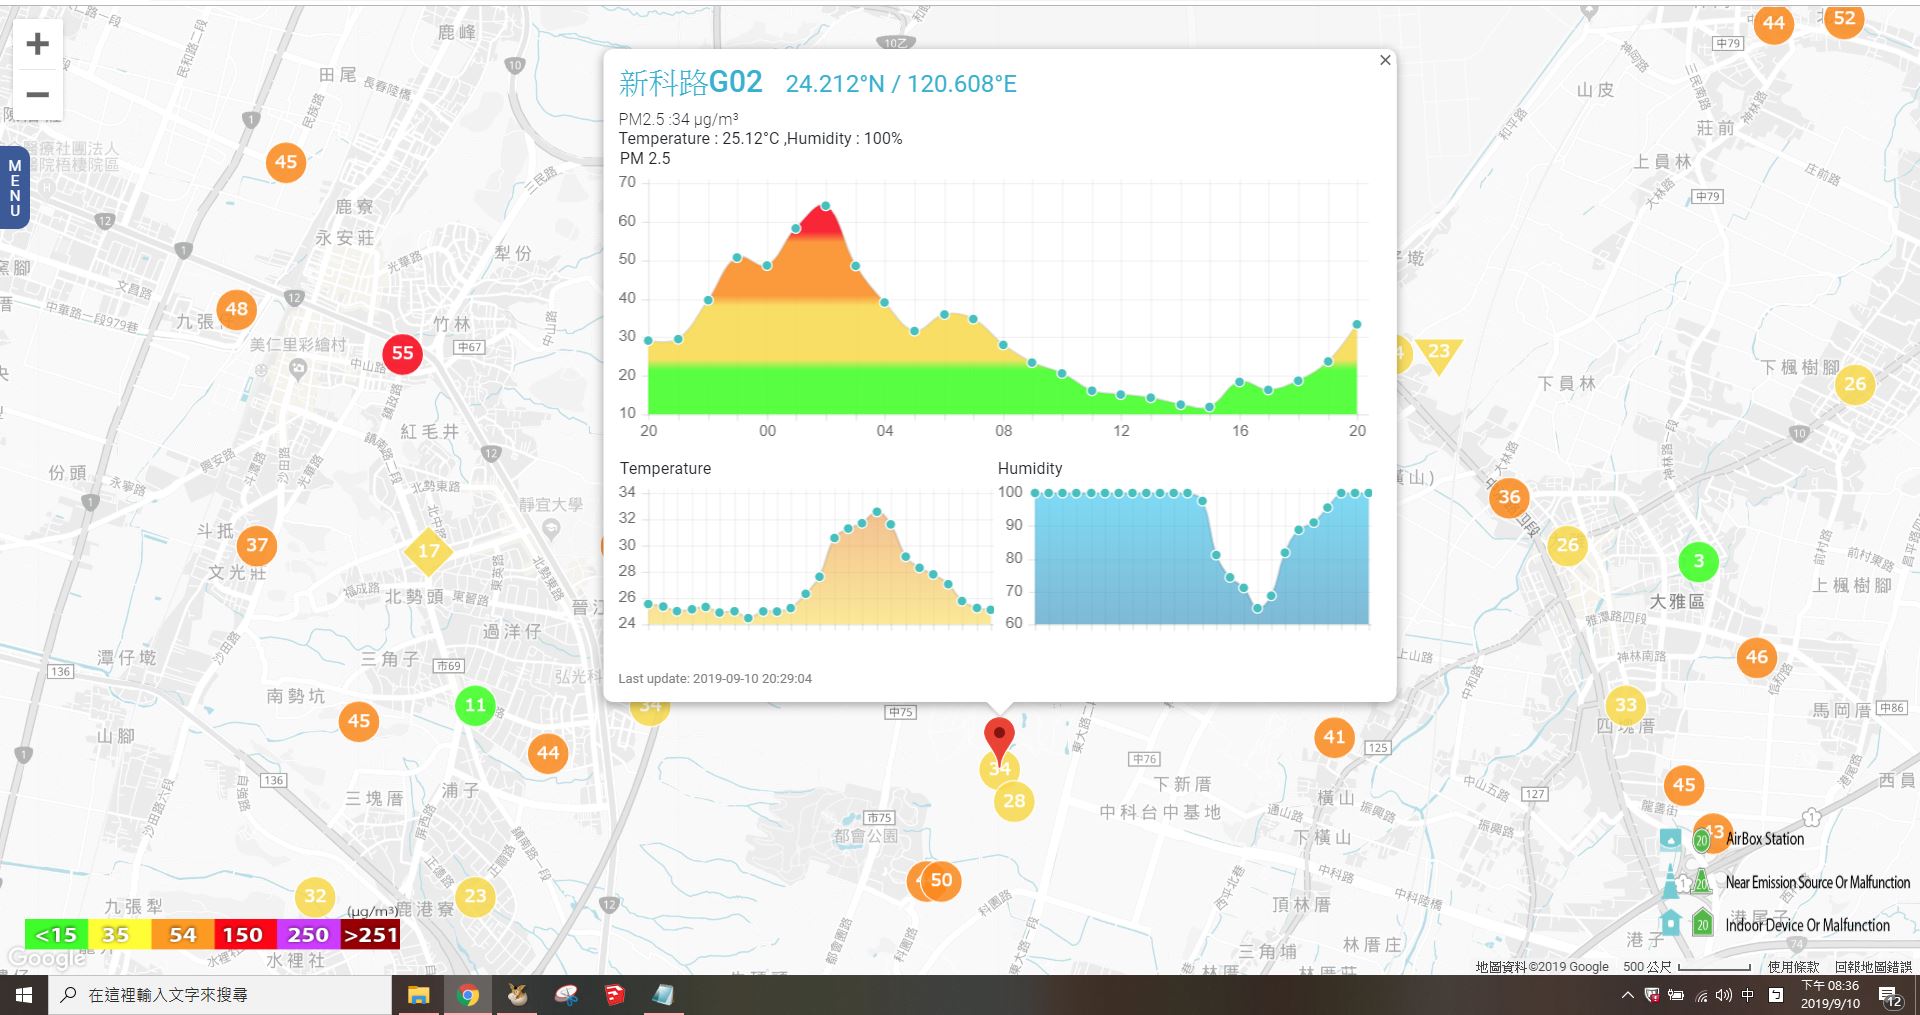Toggle the 中 input method indicator
The height and width of the screenshot is (1015, 1920).
[1748, 995]
